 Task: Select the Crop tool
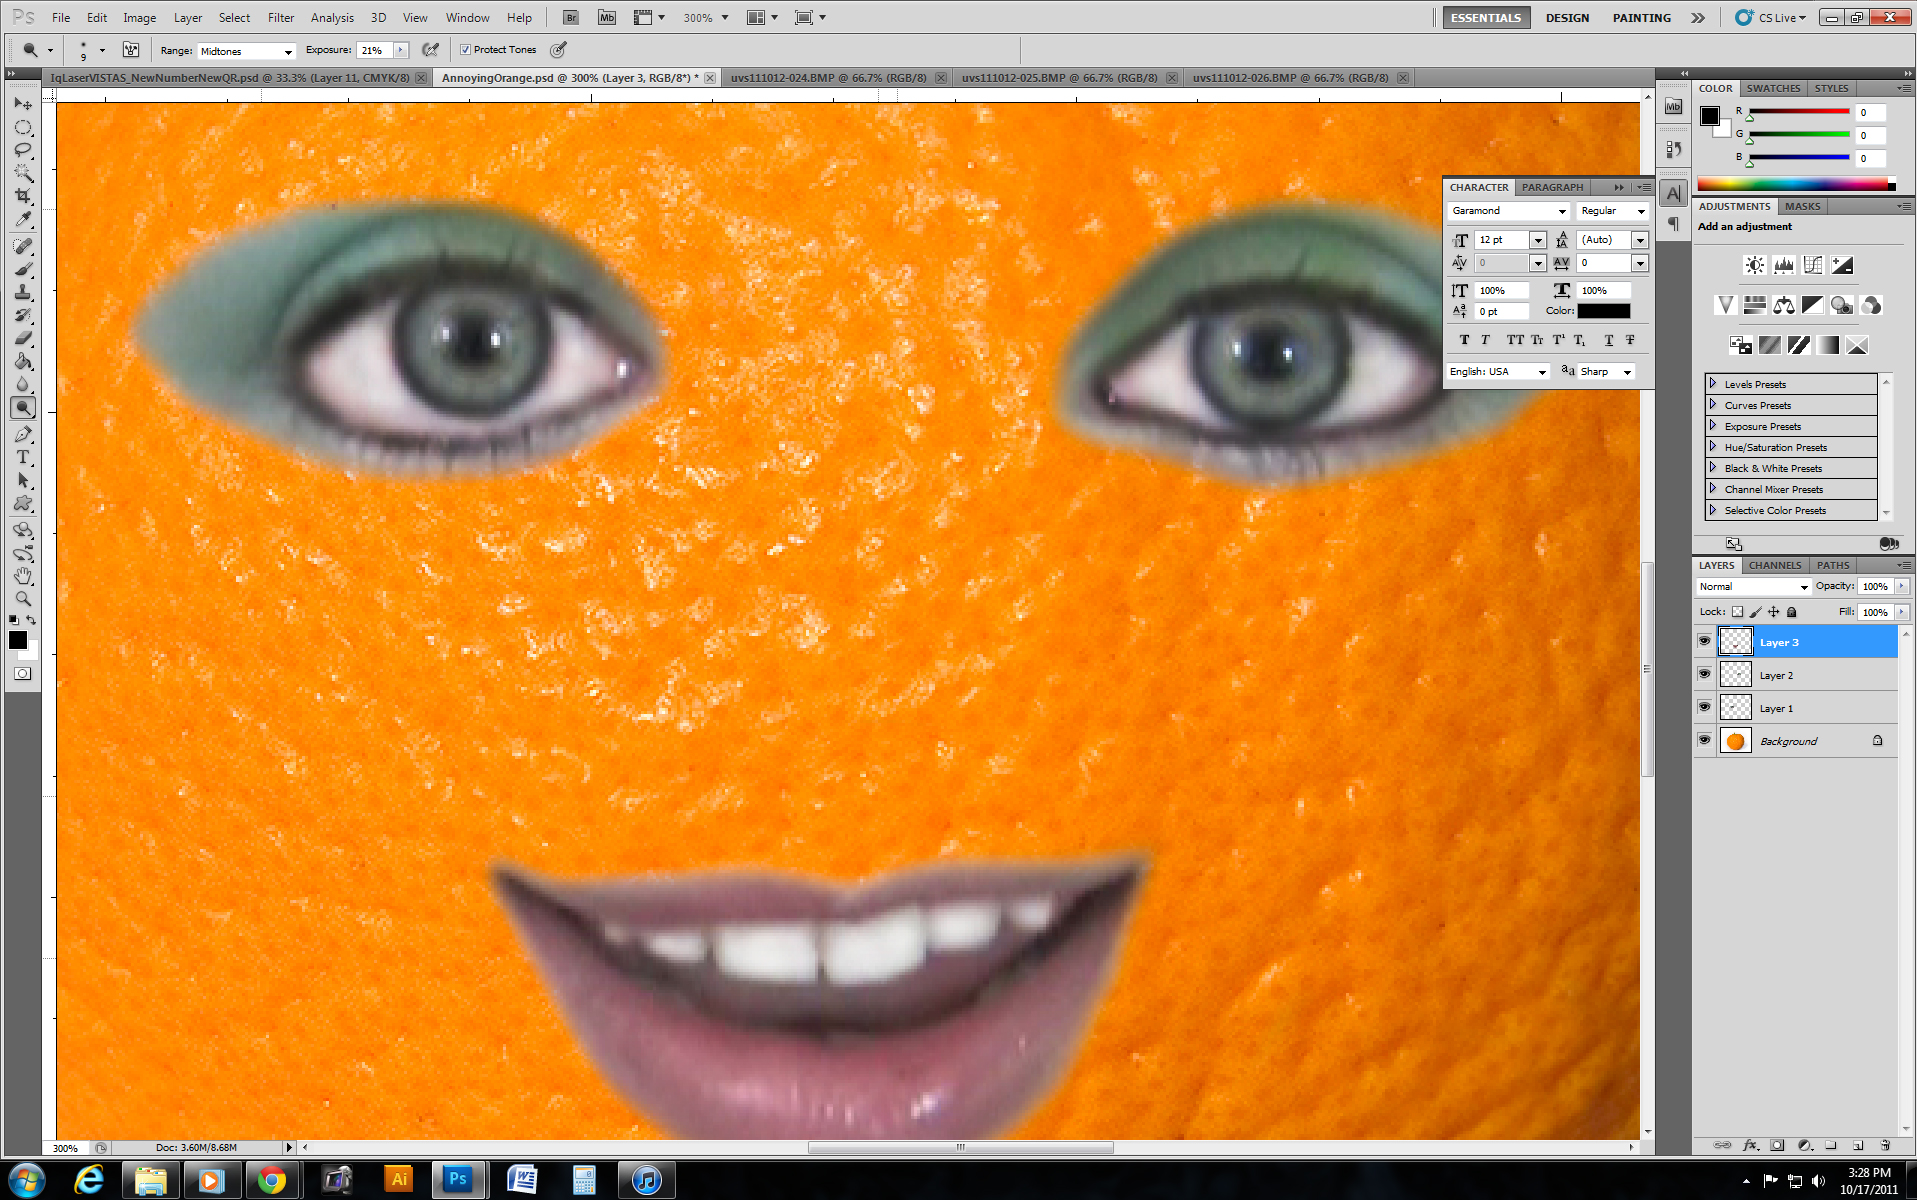(x=23, y=196)
